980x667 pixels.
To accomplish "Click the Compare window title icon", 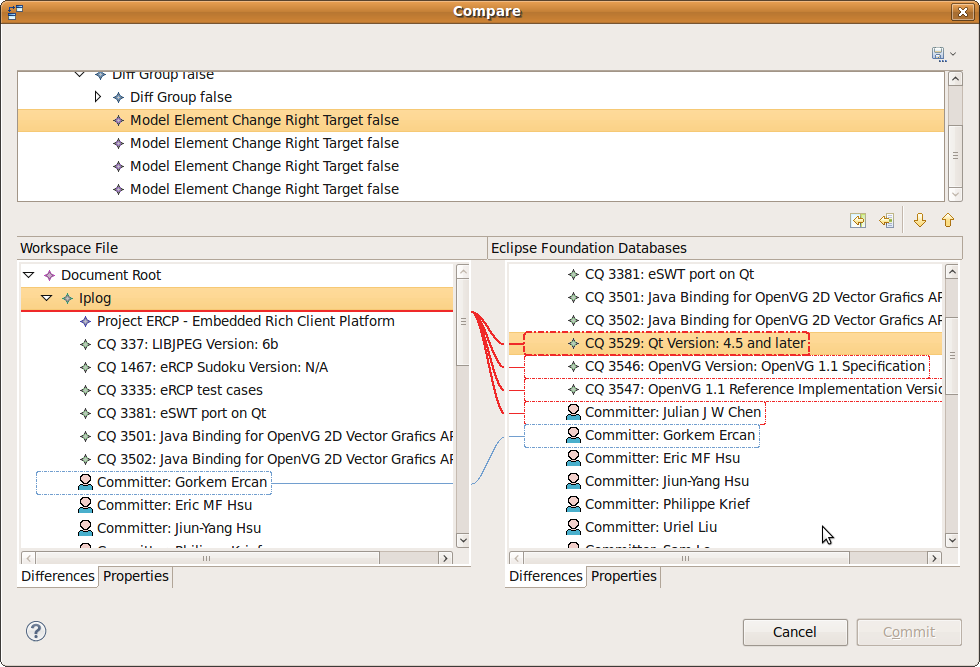I will (16, 11).
